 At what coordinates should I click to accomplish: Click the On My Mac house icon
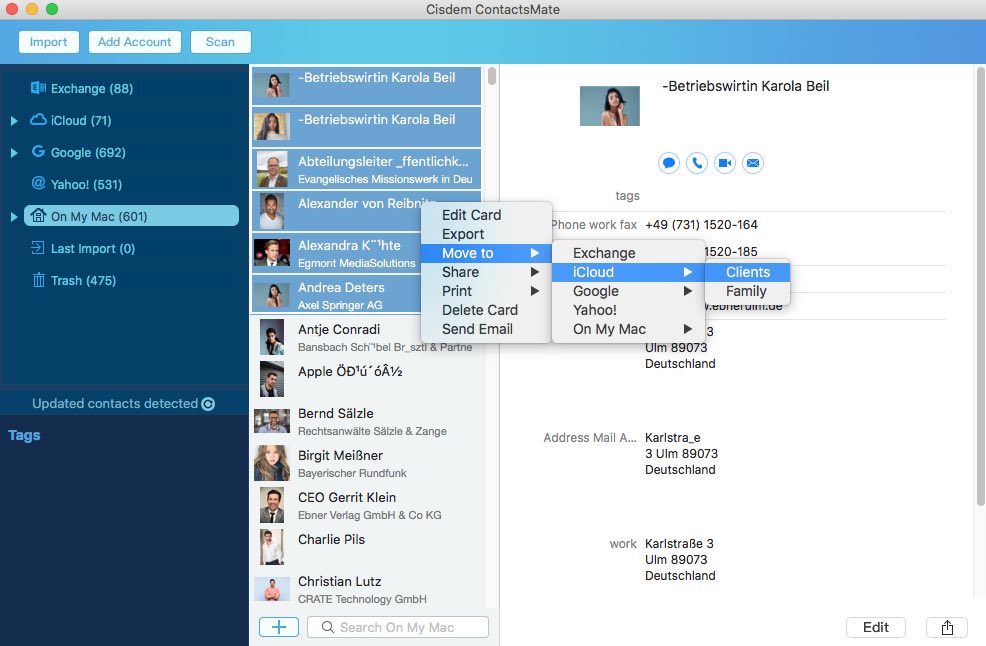tap(38, 216)
